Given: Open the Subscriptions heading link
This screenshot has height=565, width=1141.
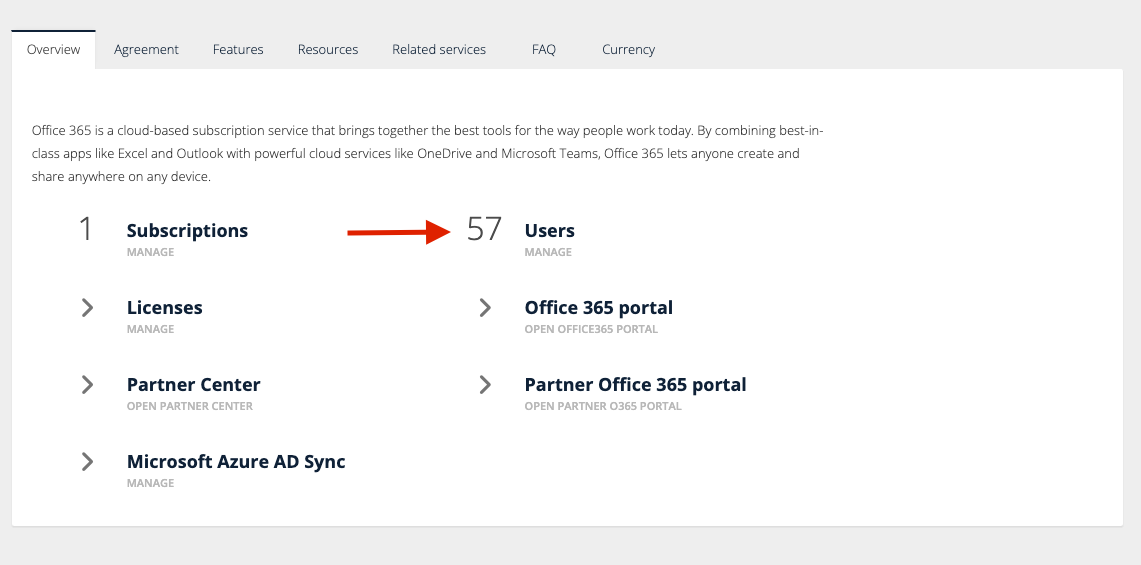Looking at the screenshot, I should tap(187, 231).
